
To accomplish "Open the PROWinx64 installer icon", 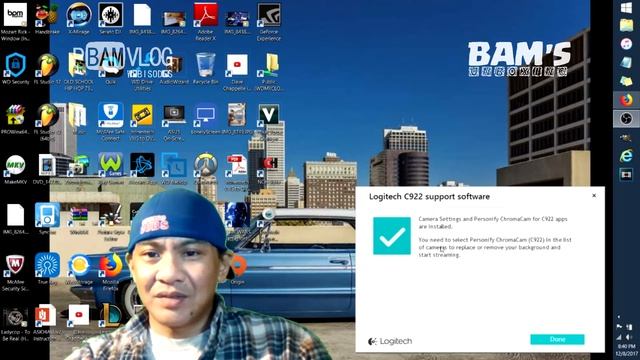I will [16, 118].
